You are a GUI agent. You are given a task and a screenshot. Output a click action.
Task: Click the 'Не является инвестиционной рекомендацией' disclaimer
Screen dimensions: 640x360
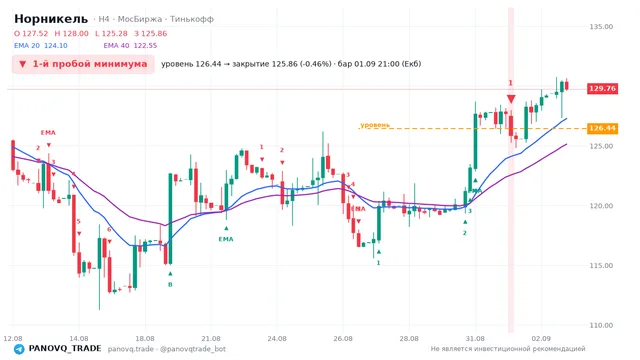pyautogui.click(x=508, y=349)
